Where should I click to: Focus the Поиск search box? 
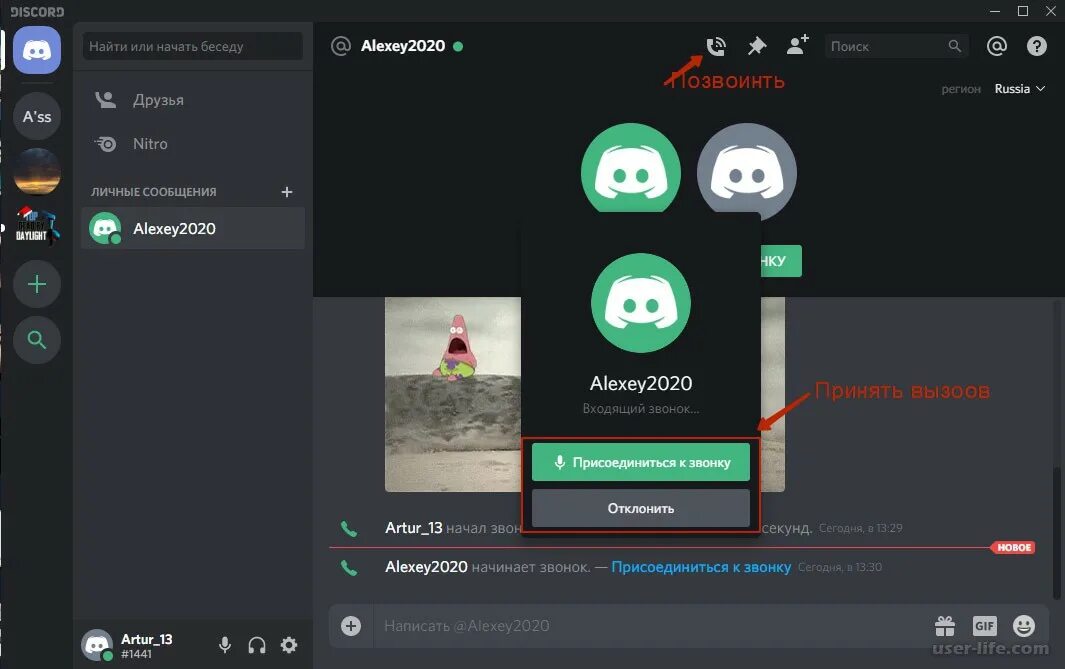pos(897,46)
